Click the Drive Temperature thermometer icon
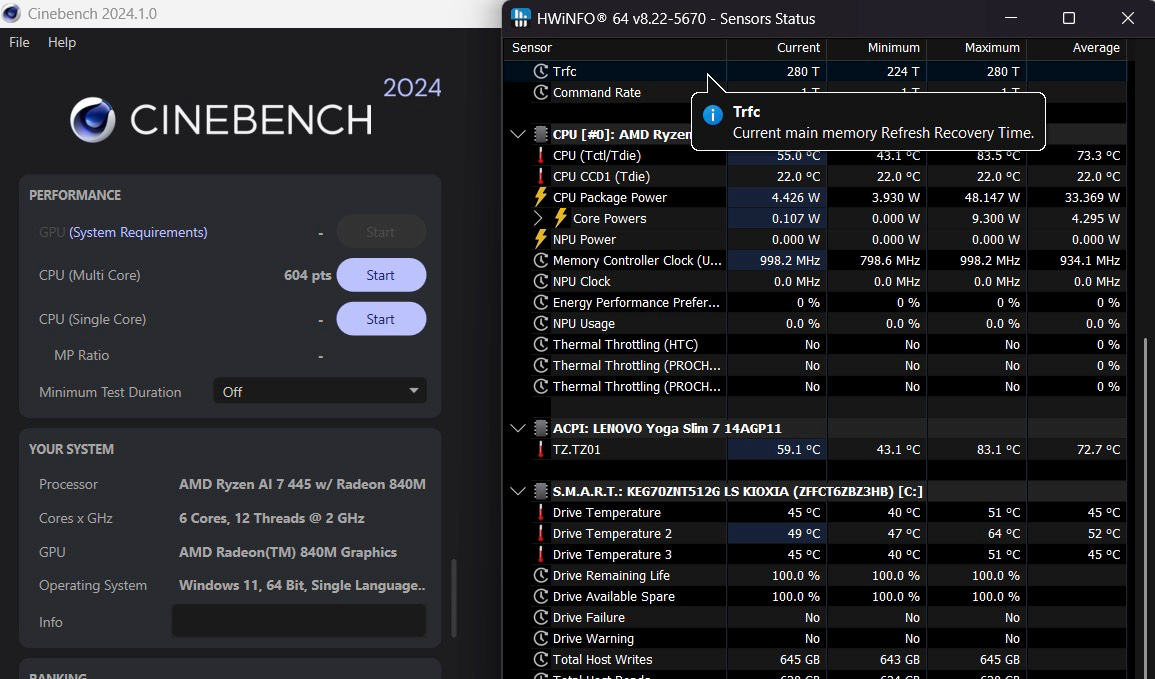Screen dimensions: 1155x679 click(x=541, y=513)
